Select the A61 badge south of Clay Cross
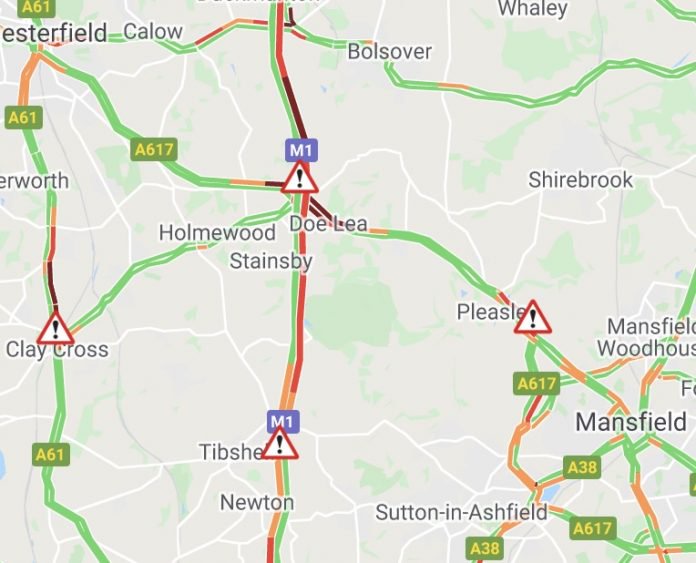This screenshot has width=696, height=563. click(51, 454)
